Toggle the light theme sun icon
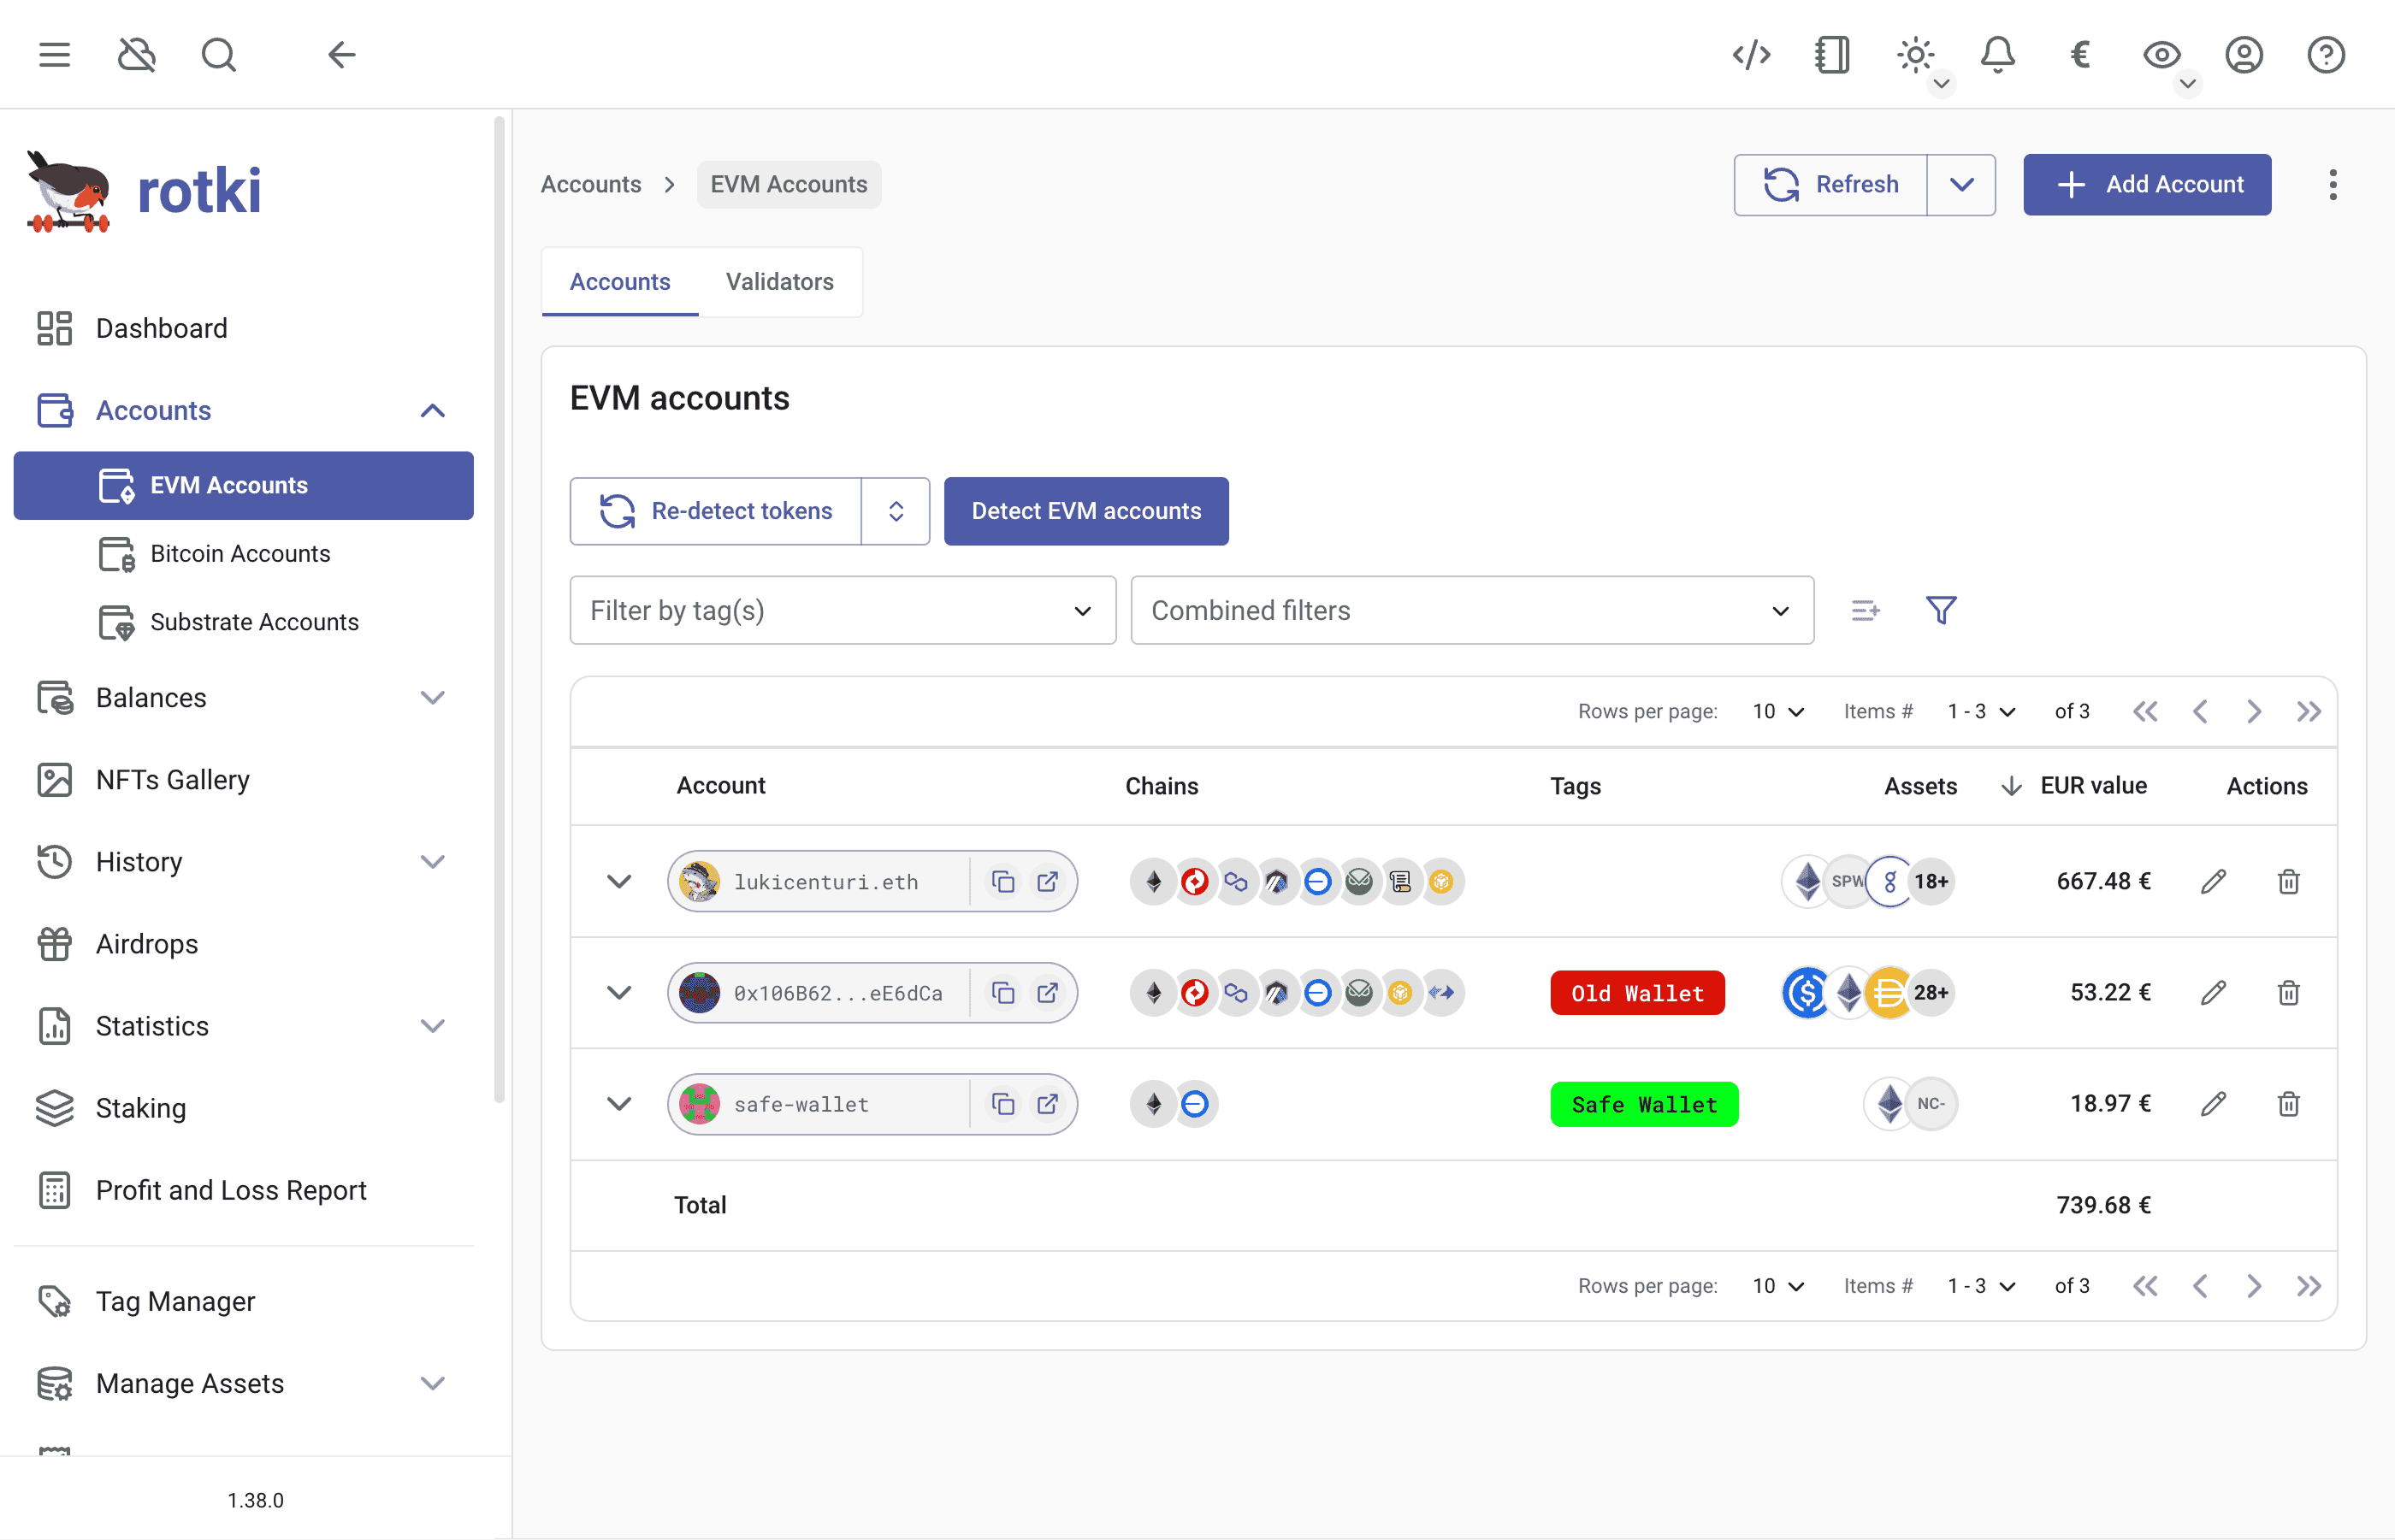Viewport: 2395px width, 1540px height. [x=1916, y=55]
